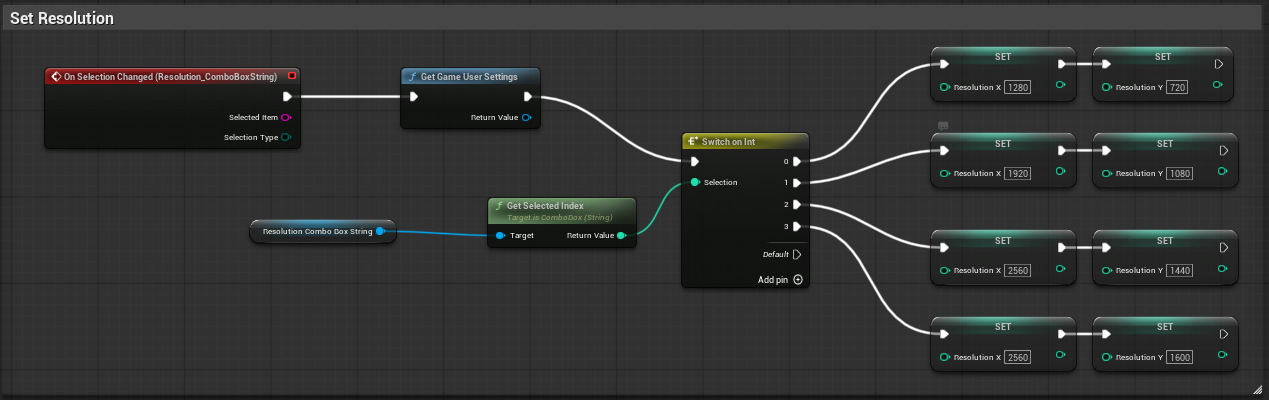Click exec input pin of SET Resolution X 1280
Image resolution: width=1269 pixels, height=400 pixels.
pos(944,64)
